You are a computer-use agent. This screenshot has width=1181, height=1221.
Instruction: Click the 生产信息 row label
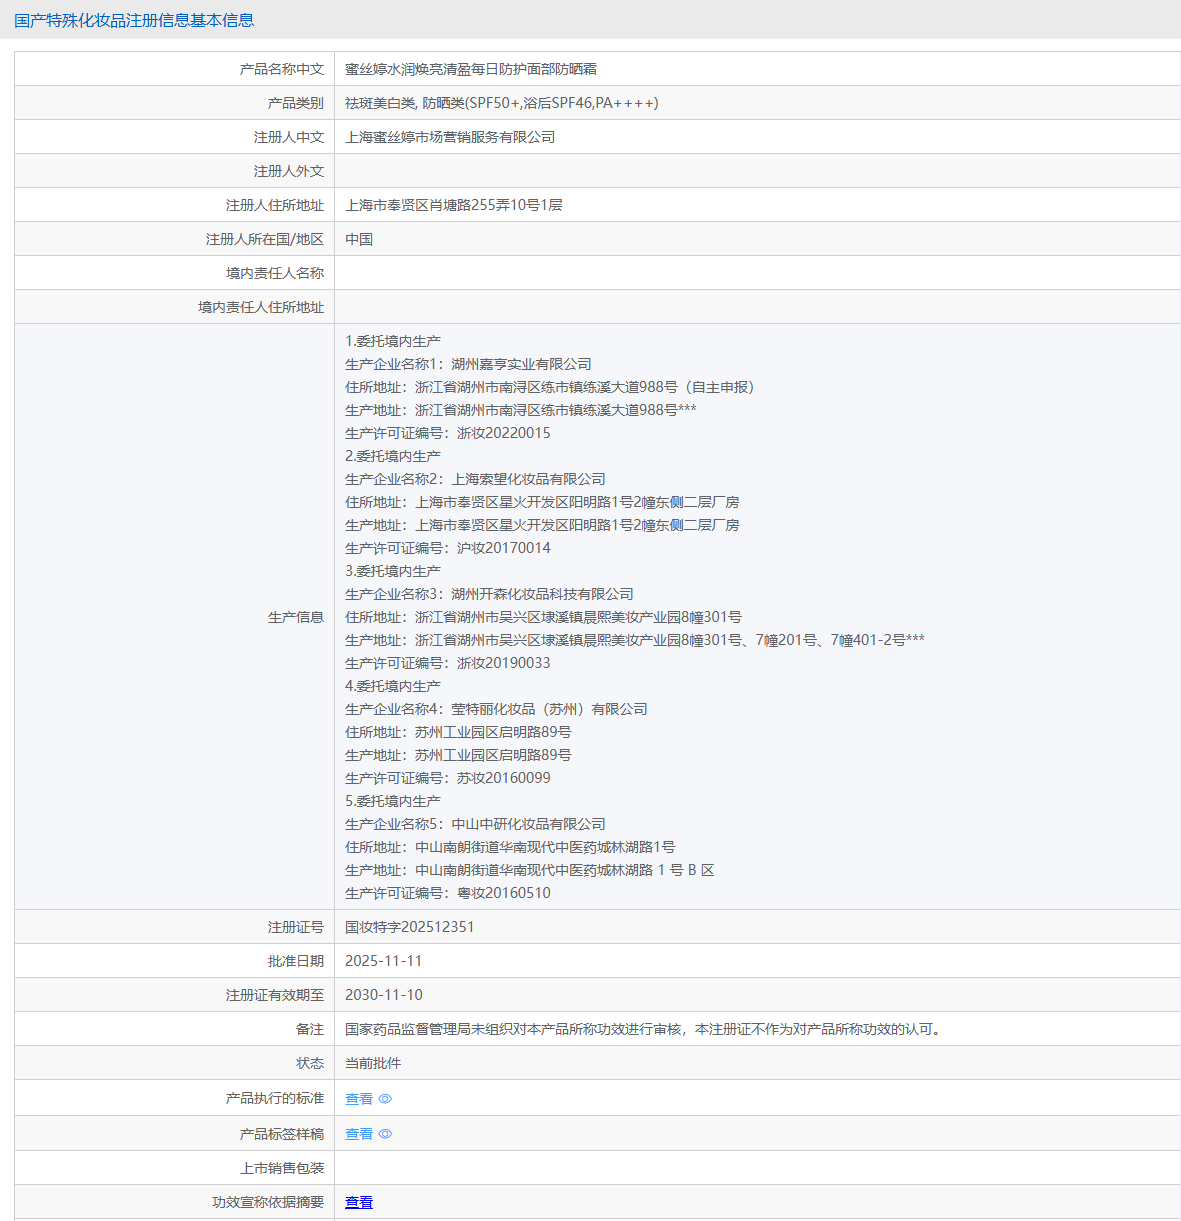point(296,617)
